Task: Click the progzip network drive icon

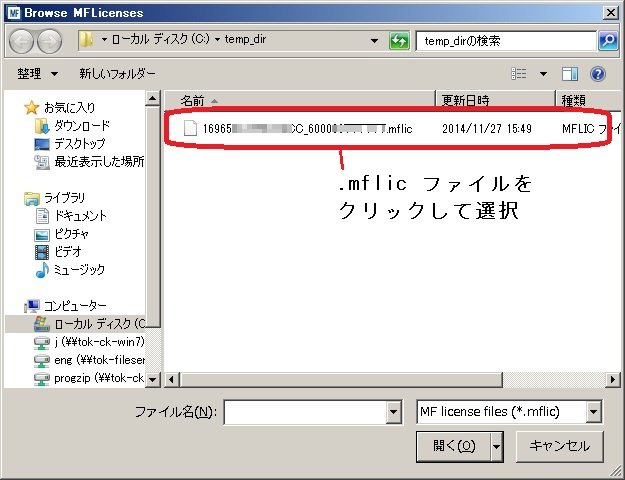Action: click(41, 378)
